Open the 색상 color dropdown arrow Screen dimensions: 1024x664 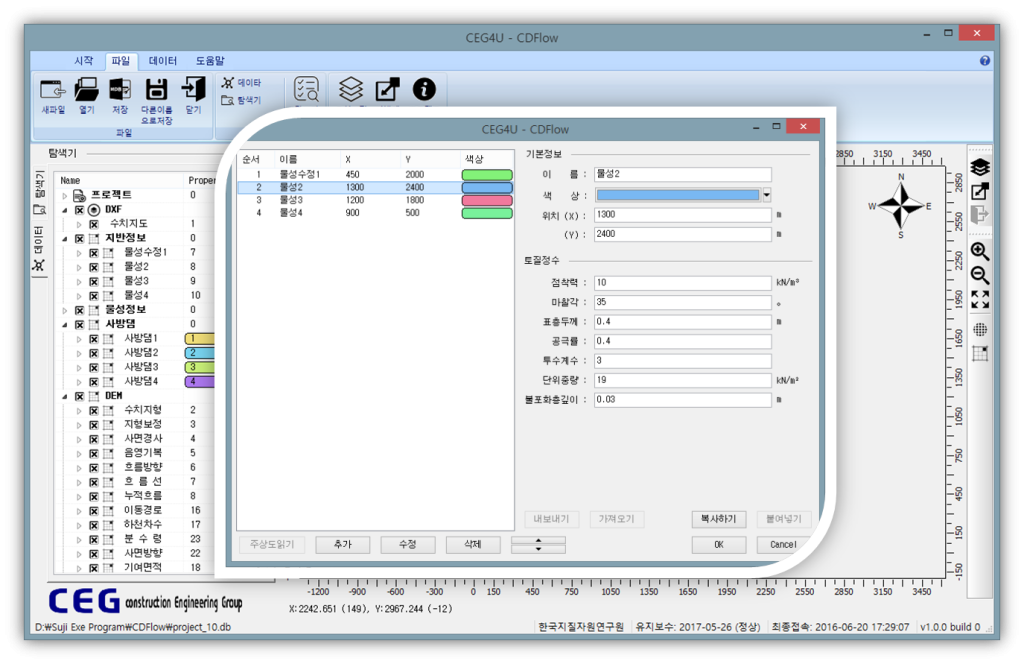pos(767,195)
